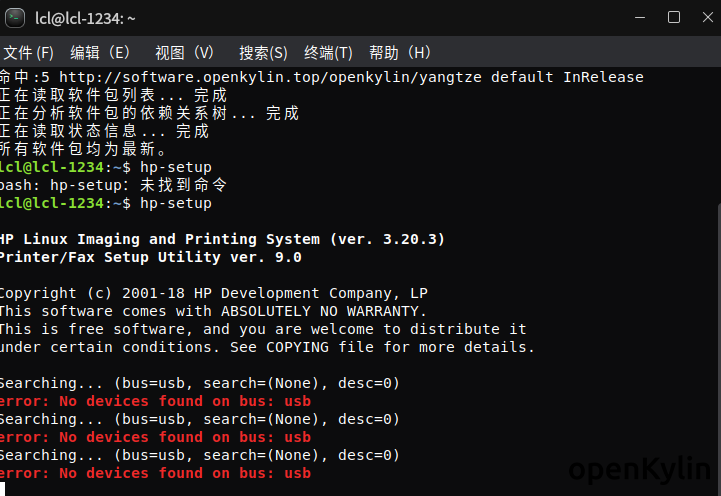721x496 pixels.
Task: Open the 帮助(H) menu
Action: [x=400, y=53]
